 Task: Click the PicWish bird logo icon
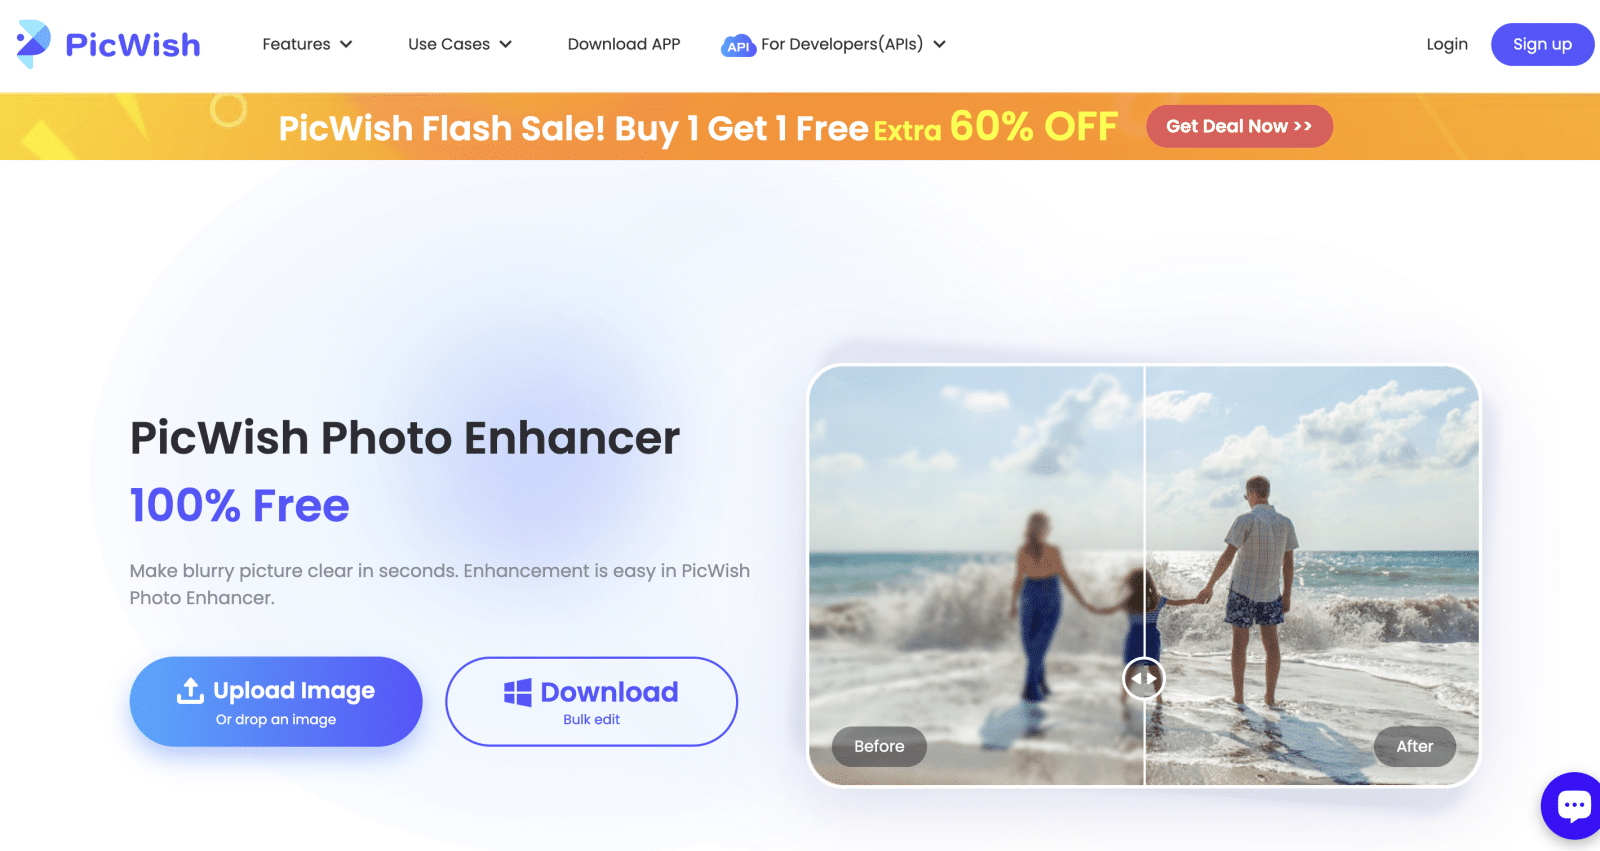point(34,44)
